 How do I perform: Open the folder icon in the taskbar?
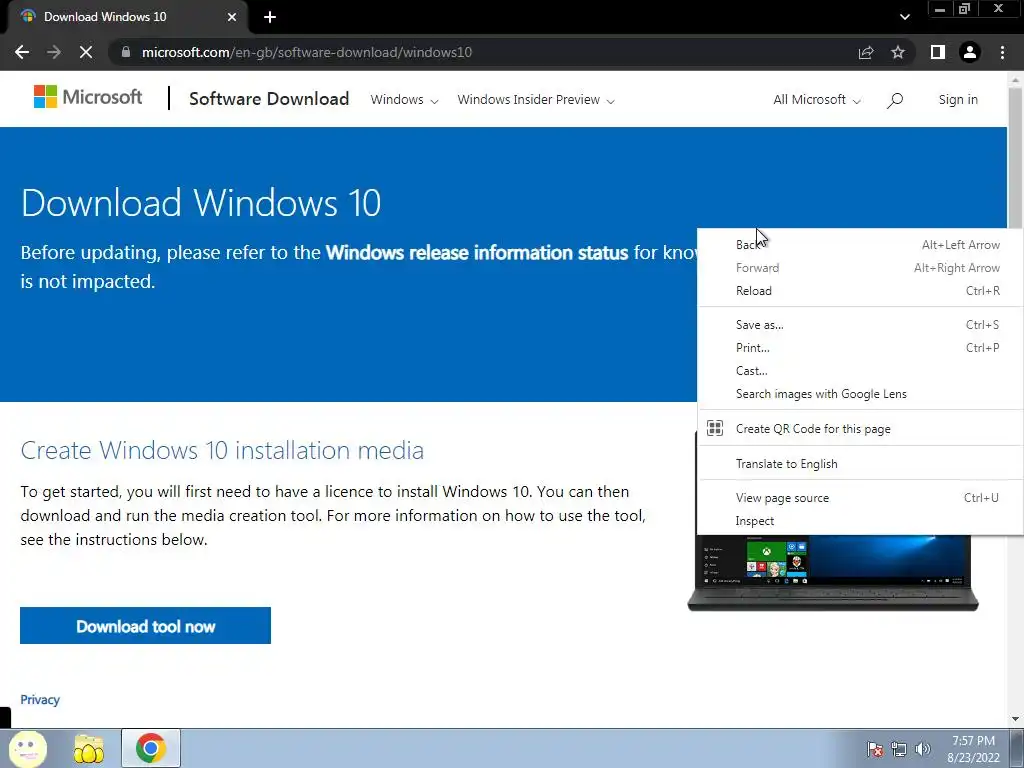tap(89, 748)
